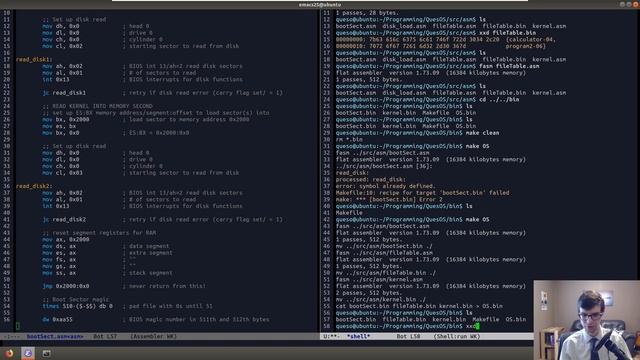Click the 'mov ss, ax' instruction
The width and height of the screenshot is (640, 360).
[x=59, y=273]
